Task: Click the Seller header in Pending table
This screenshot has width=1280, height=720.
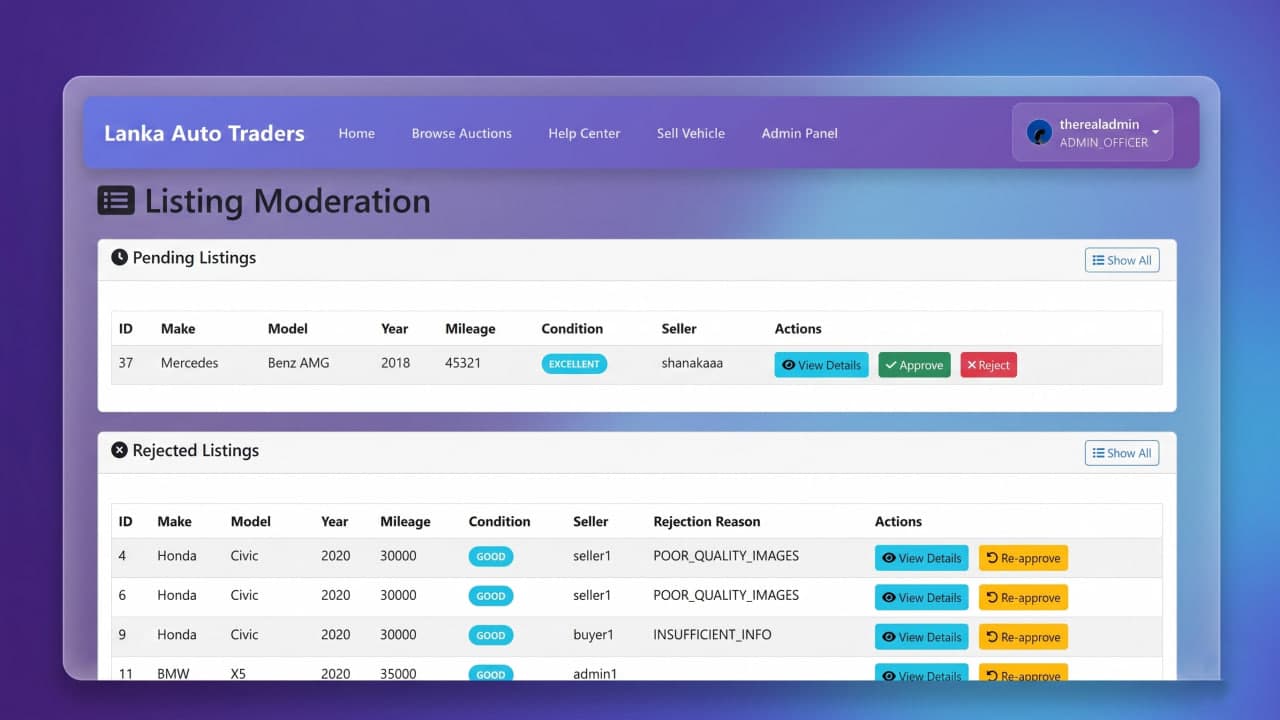Action: click(x=679, y=328)
